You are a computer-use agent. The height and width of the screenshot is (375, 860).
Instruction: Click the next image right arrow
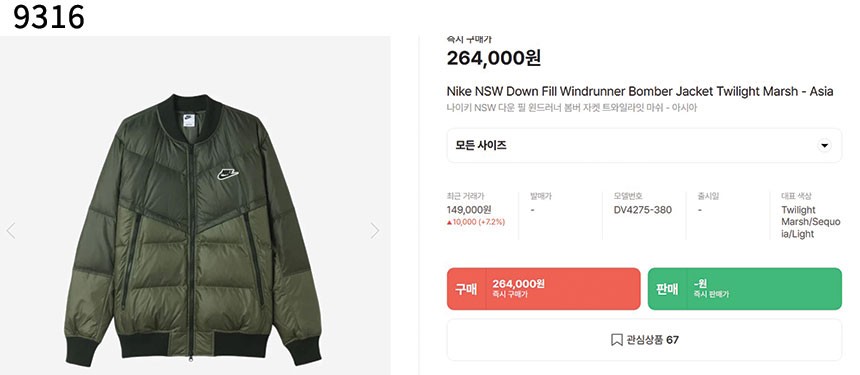(374, 231)
